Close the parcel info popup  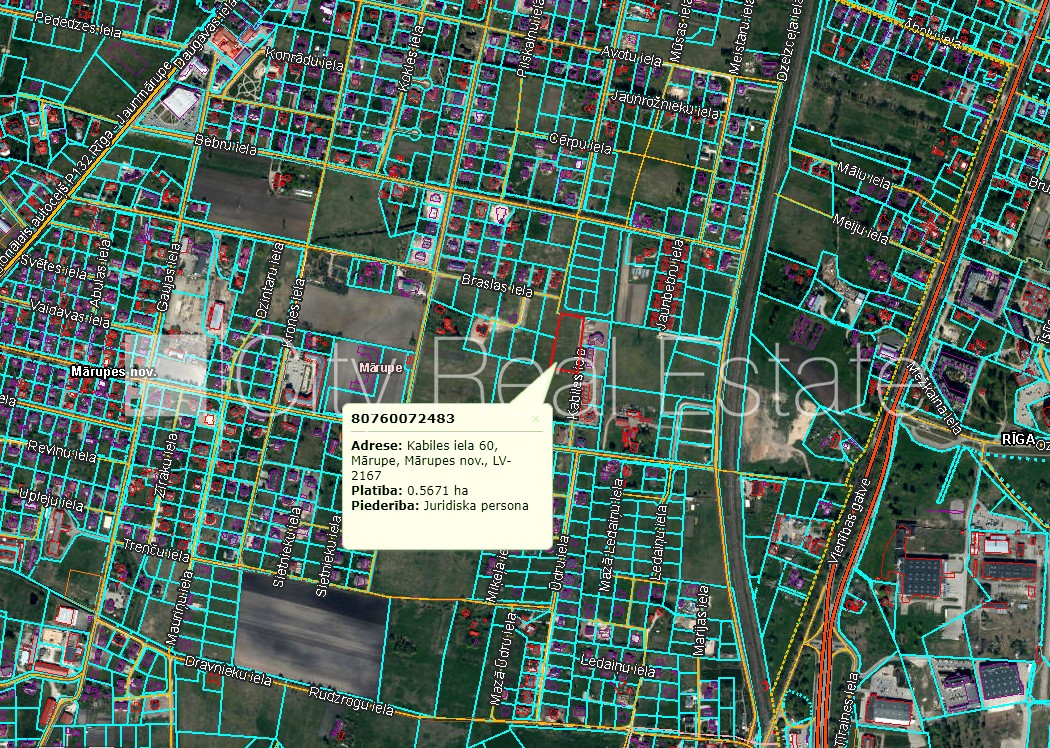pyautogui.click(x=535, y=418)
